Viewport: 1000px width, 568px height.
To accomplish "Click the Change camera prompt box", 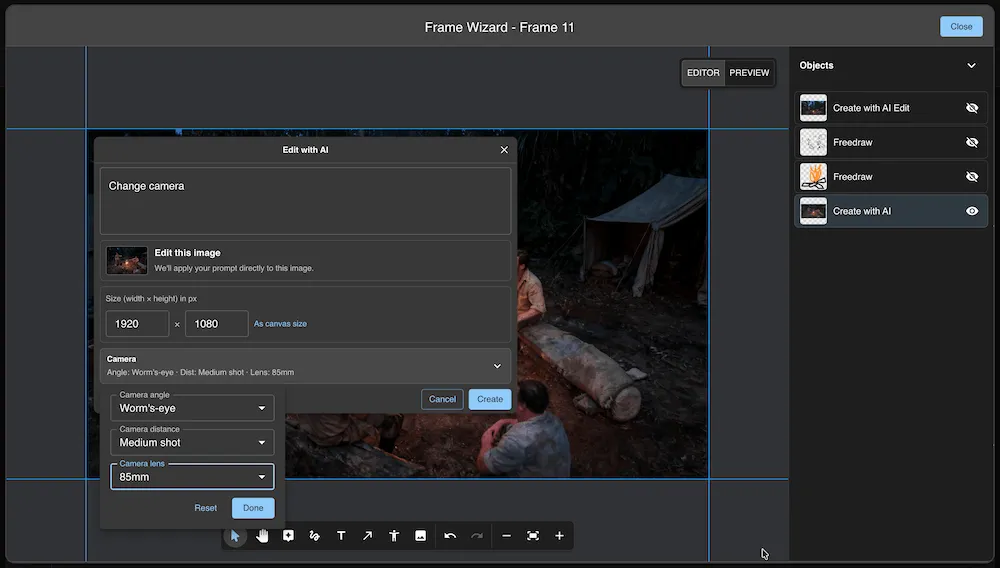I will point(305,201).
